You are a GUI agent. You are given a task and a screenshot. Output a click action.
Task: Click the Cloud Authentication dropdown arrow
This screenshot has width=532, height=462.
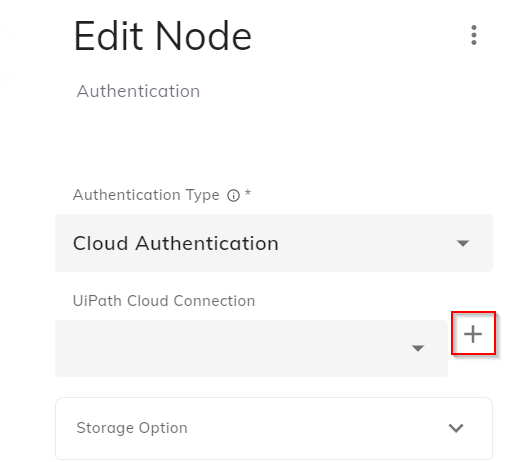tap(463, 243)
